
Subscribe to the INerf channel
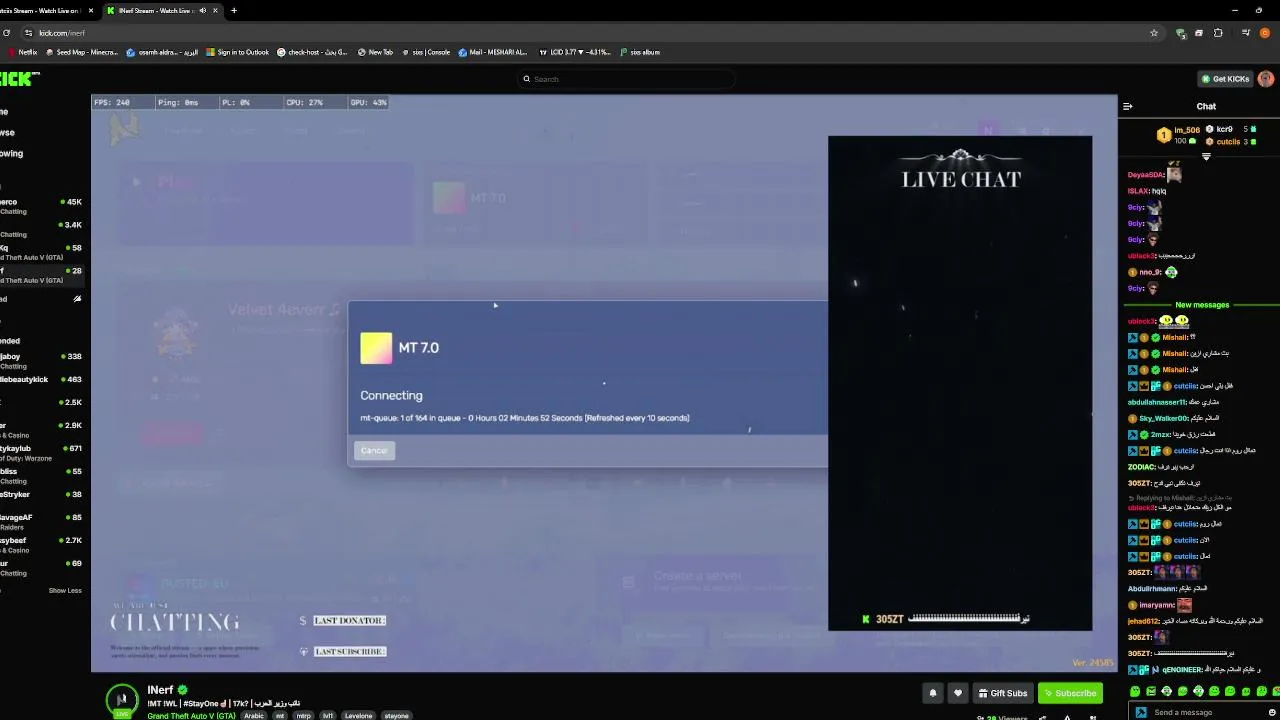coord(1070,693)
